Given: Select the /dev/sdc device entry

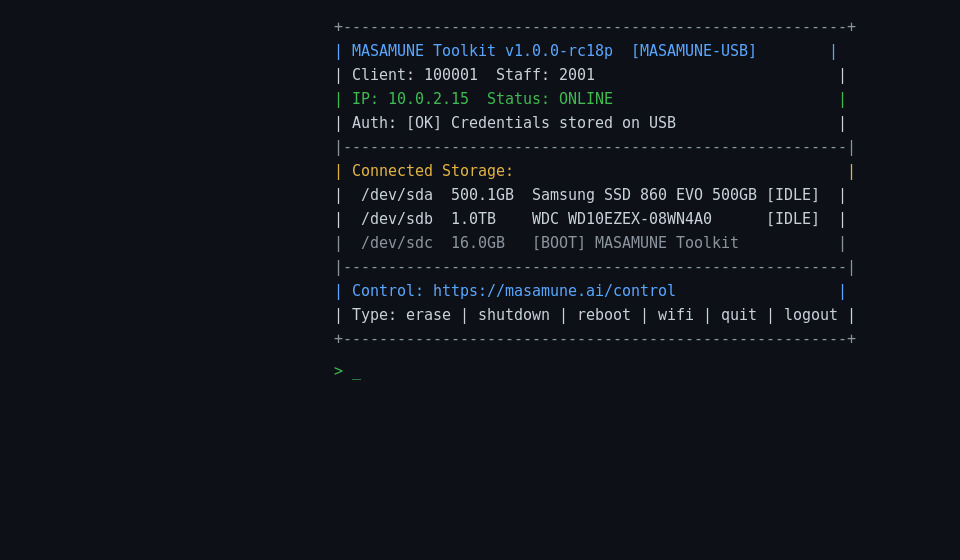Looking at the screenshot, I should (397, 242).
